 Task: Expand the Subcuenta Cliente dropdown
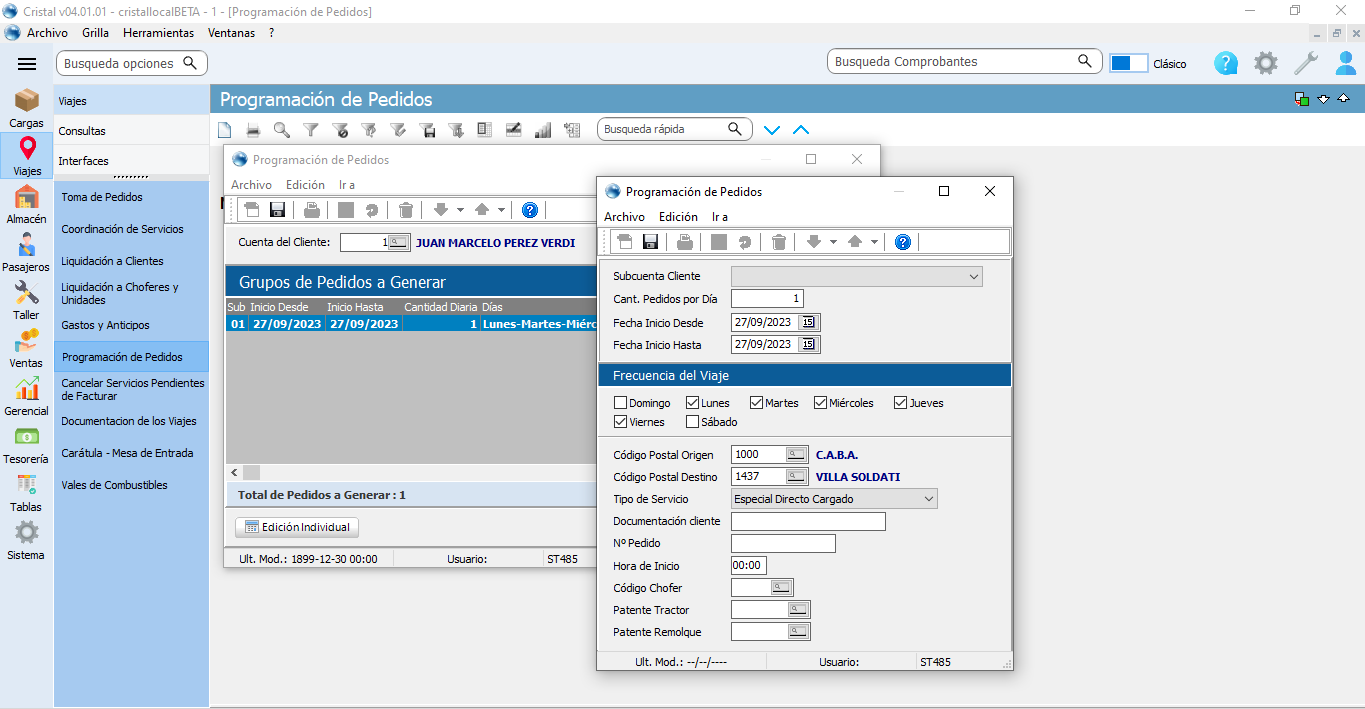(x=974, y=277)
